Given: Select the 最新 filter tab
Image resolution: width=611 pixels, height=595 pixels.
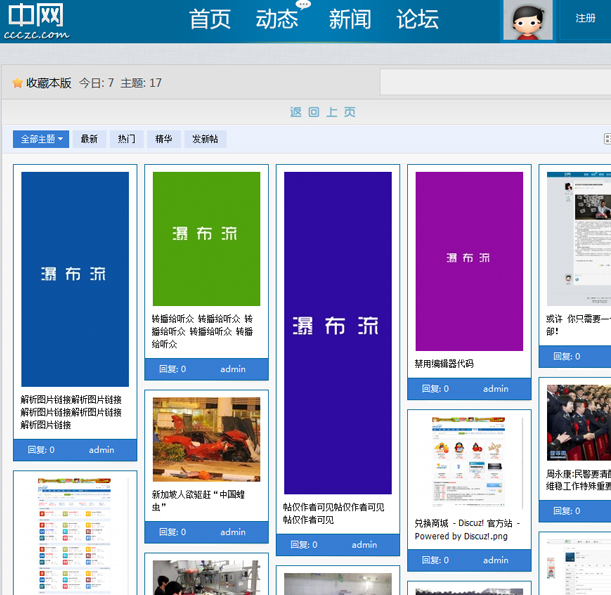Looking at the screenshot, I should (89, 139).
